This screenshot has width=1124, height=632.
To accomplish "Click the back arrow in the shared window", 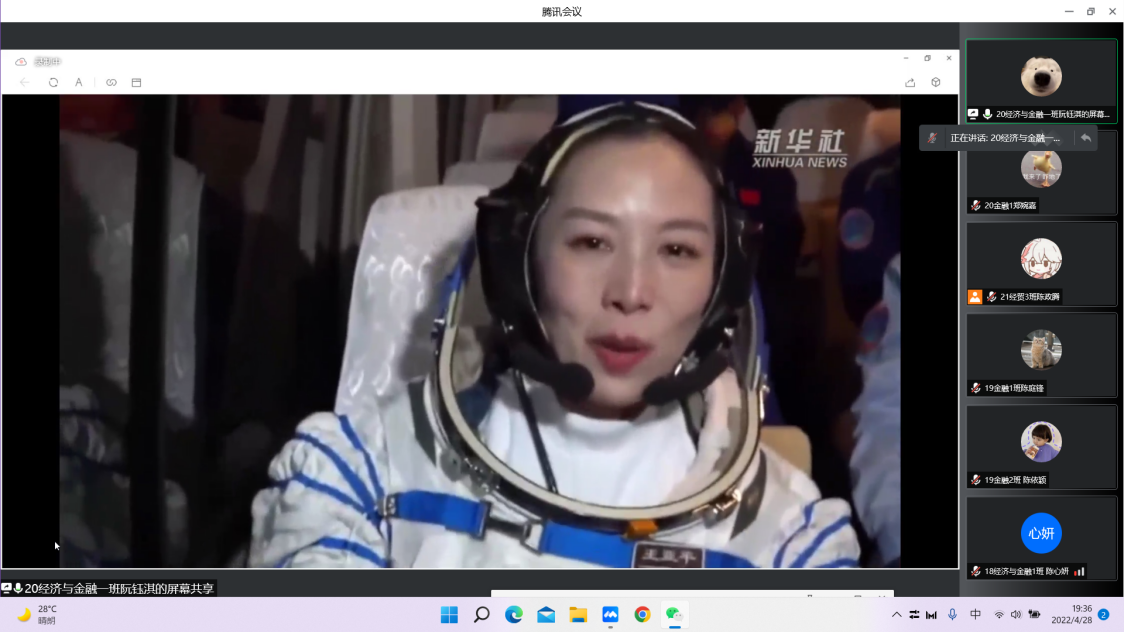I will [x=25, y=83].
